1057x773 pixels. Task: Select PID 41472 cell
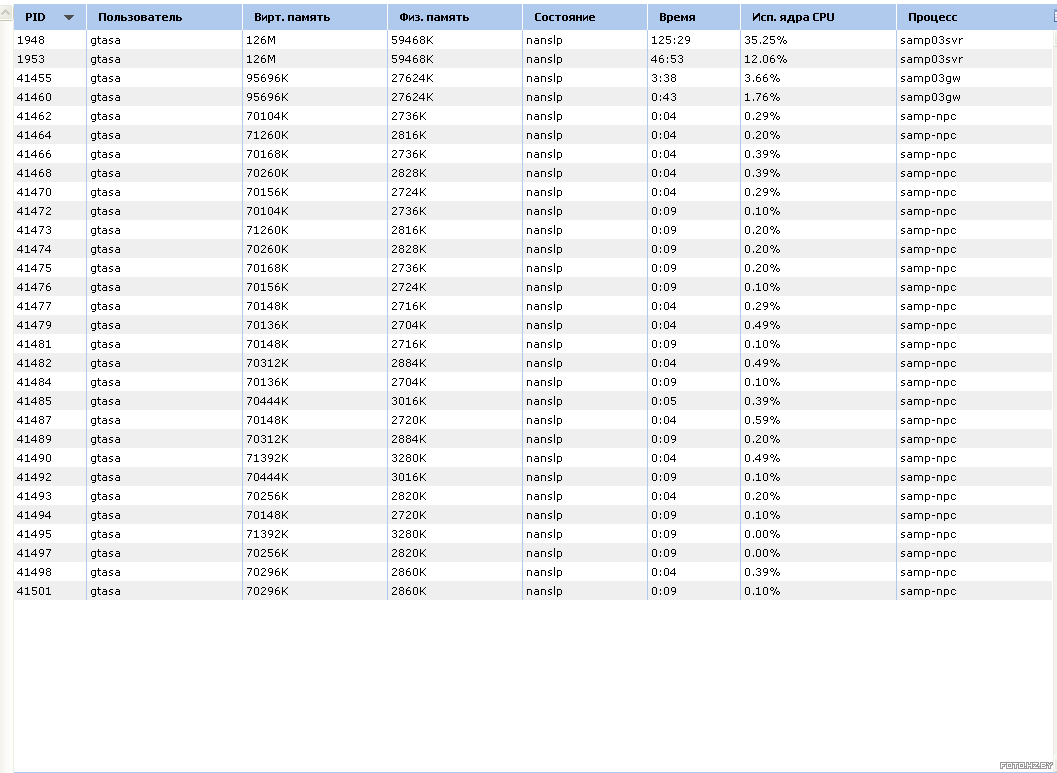[34, 211]
